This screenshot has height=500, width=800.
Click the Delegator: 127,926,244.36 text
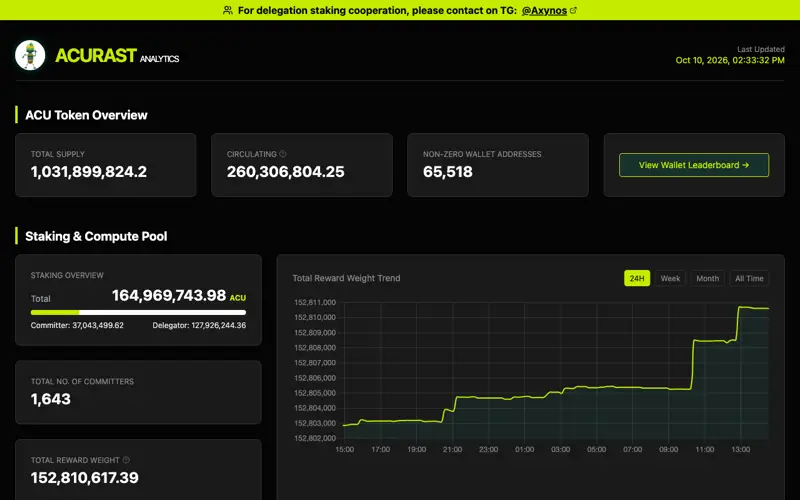199,325
